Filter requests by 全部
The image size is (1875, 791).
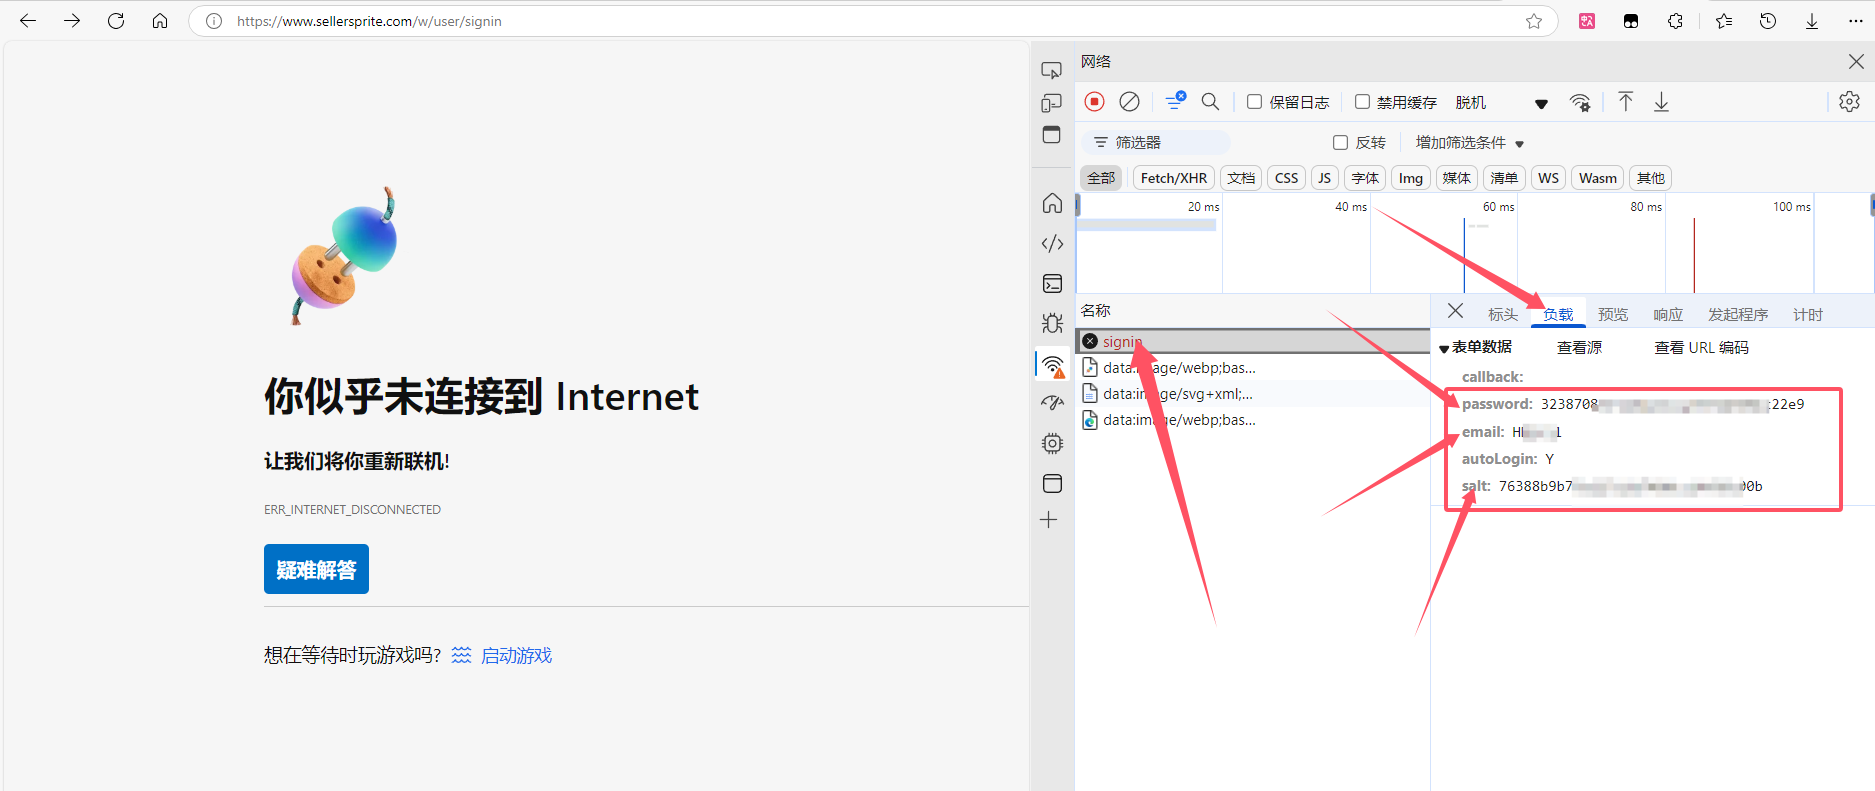click(x=1101, y=178)
